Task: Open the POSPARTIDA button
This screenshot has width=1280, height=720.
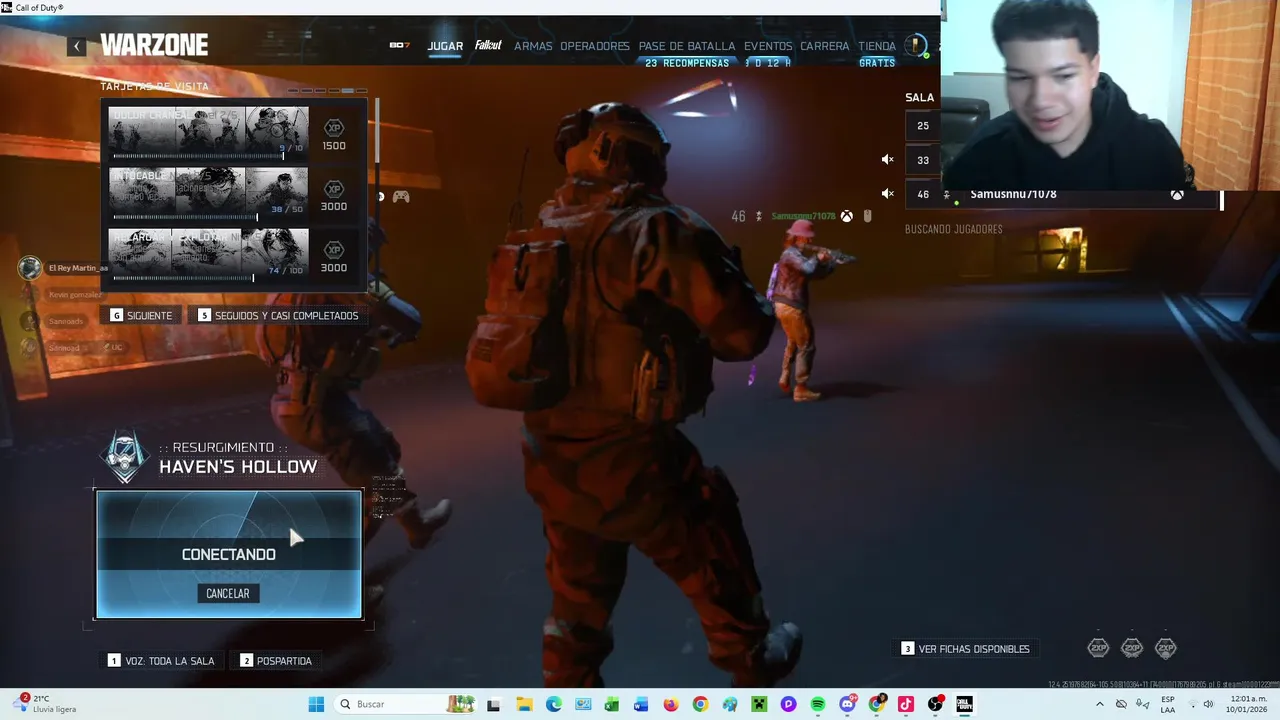Action: click(276, 660)
